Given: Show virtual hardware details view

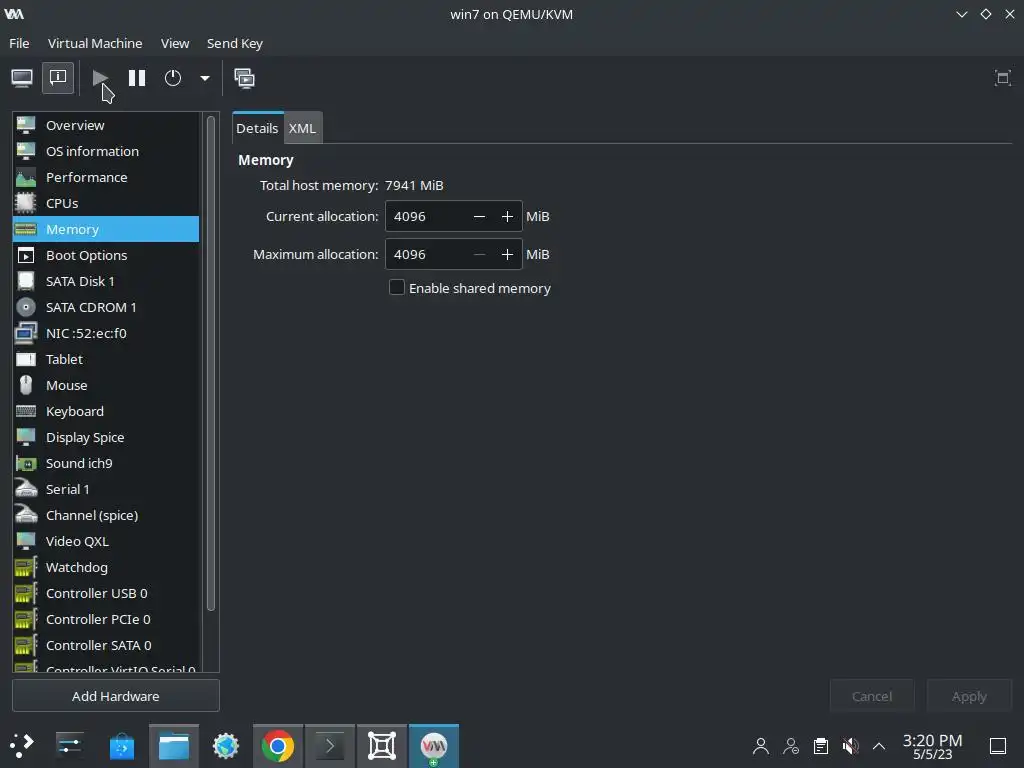Looking at the screenshot, I should point(58,78).
